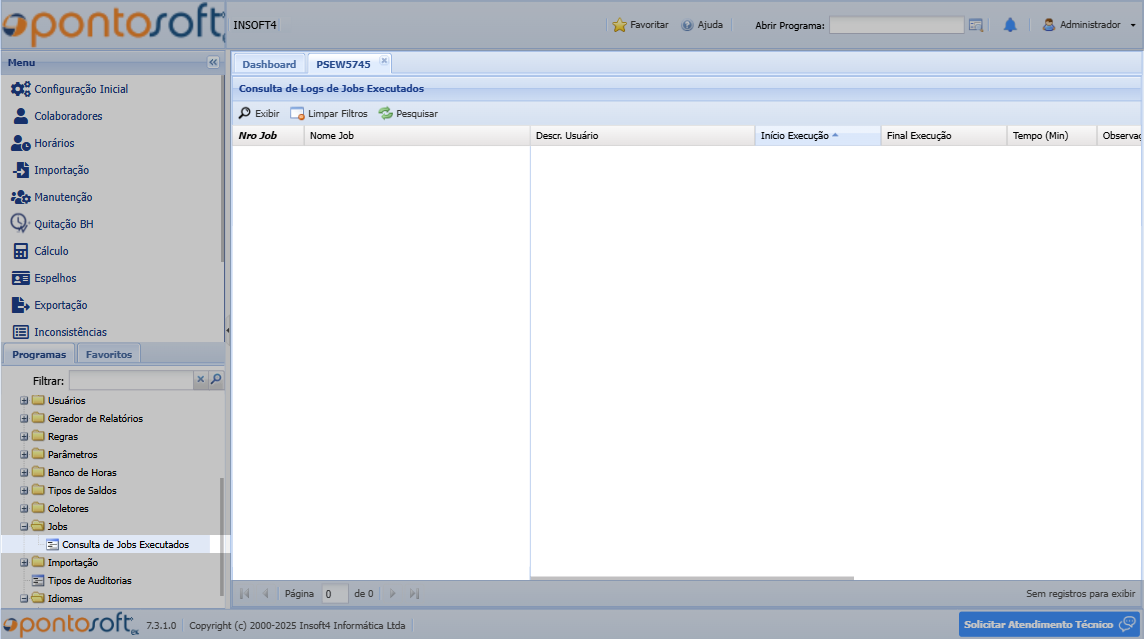Collapse the Menu panel with double-arrow
The height and width of the screenshot is (639, 1144).
[213, 62]
